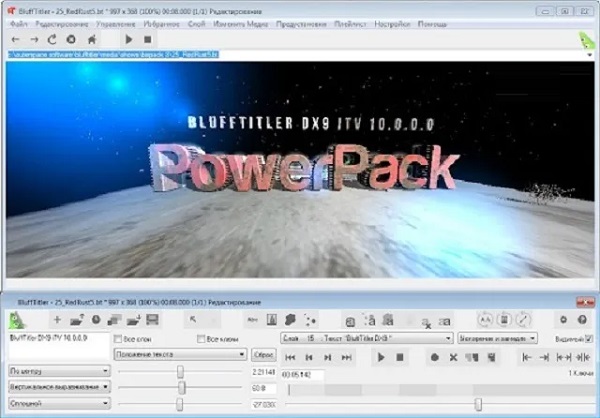The image size is (600, 418).
Task: Click the first slider's handle
Action: pos(180,372)
